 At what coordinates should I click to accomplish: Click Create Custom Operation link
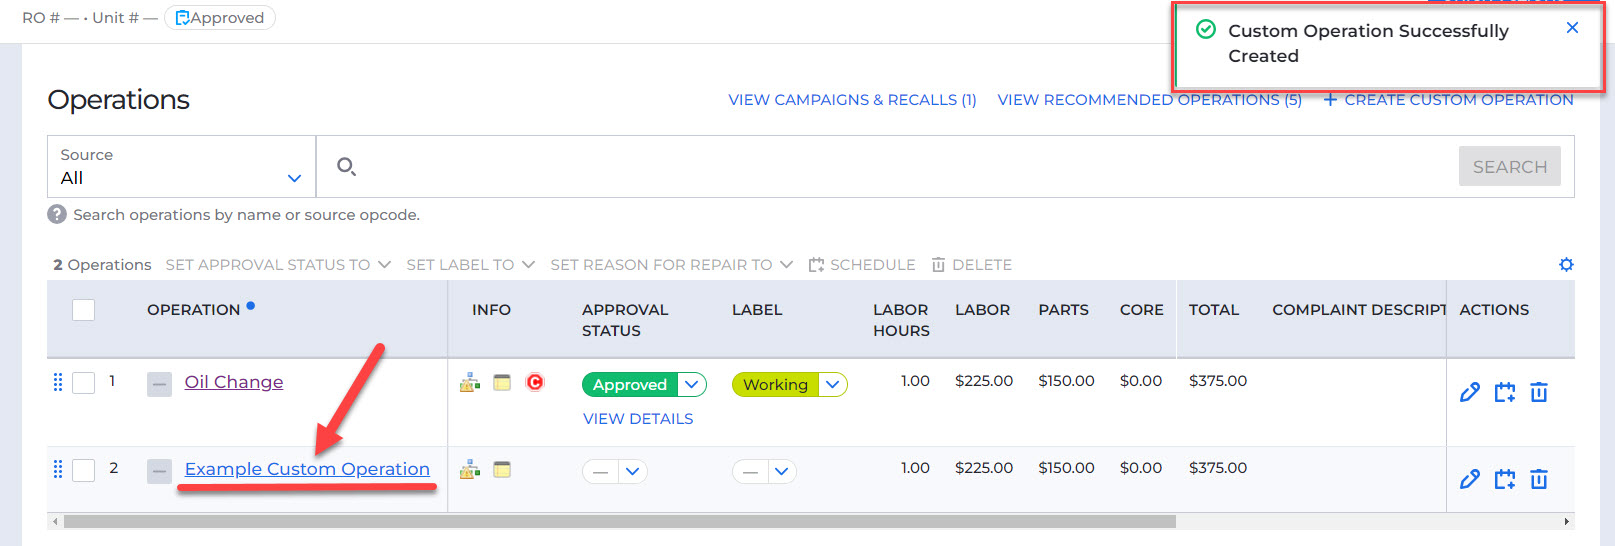(x=1448, y=100)
